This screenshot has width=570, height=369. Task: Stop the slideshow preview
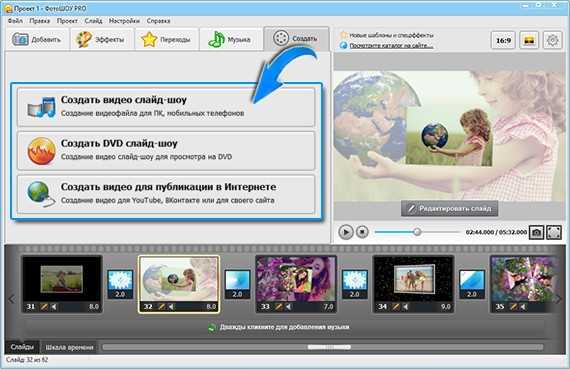coord(362,232)
